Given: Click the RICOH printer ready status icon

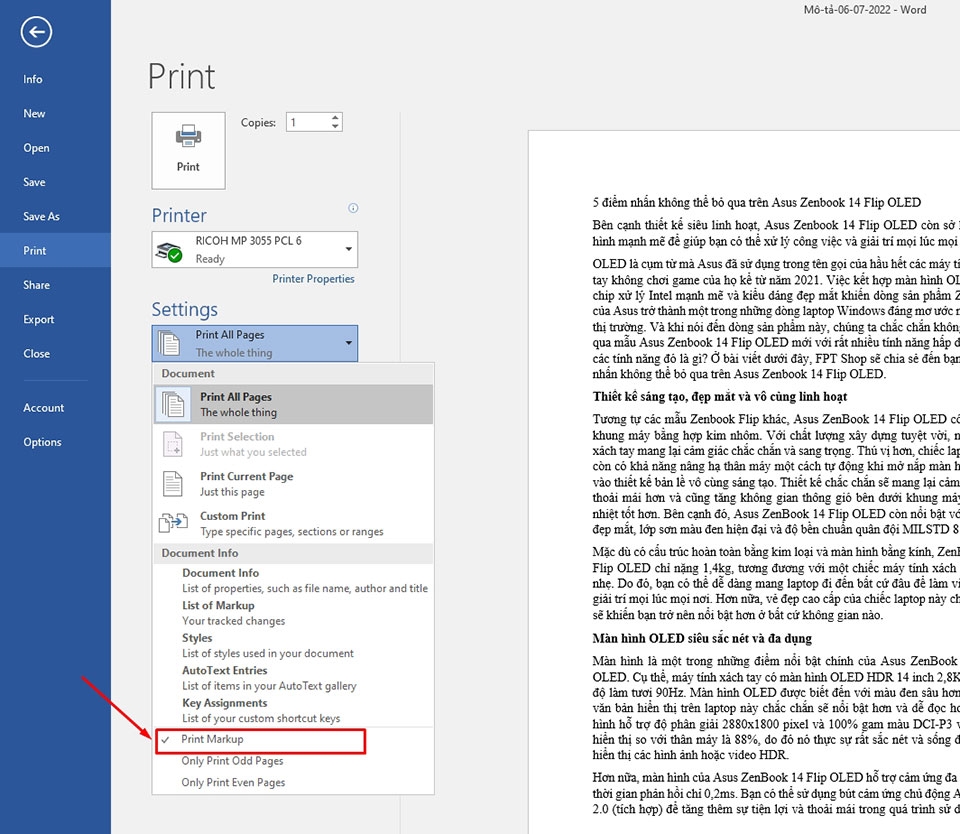Looking at the screenshot, I should (x=169, y=251).
